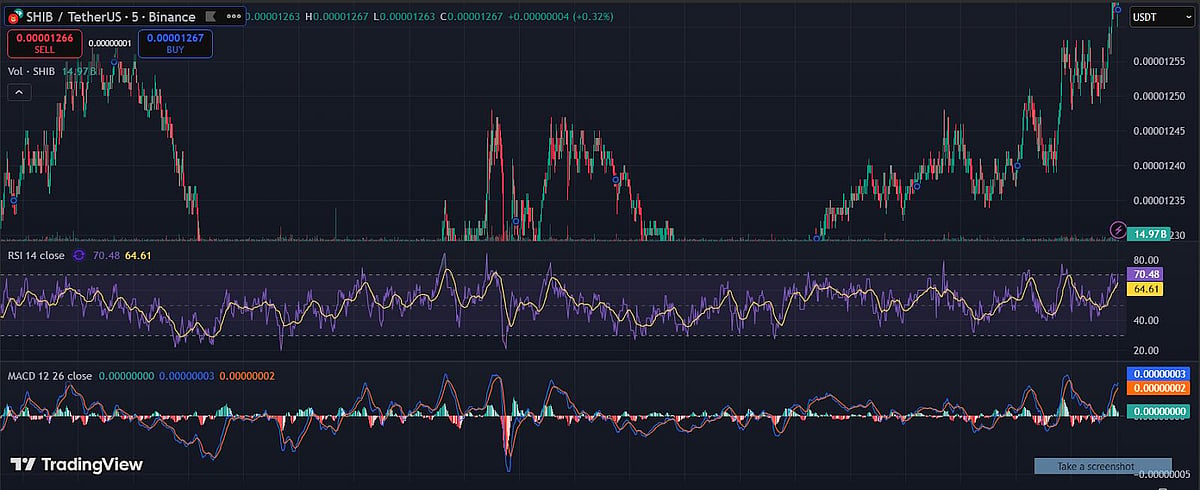
Task: Click the spread value 0.00000001
Action: tap(109, 43)
